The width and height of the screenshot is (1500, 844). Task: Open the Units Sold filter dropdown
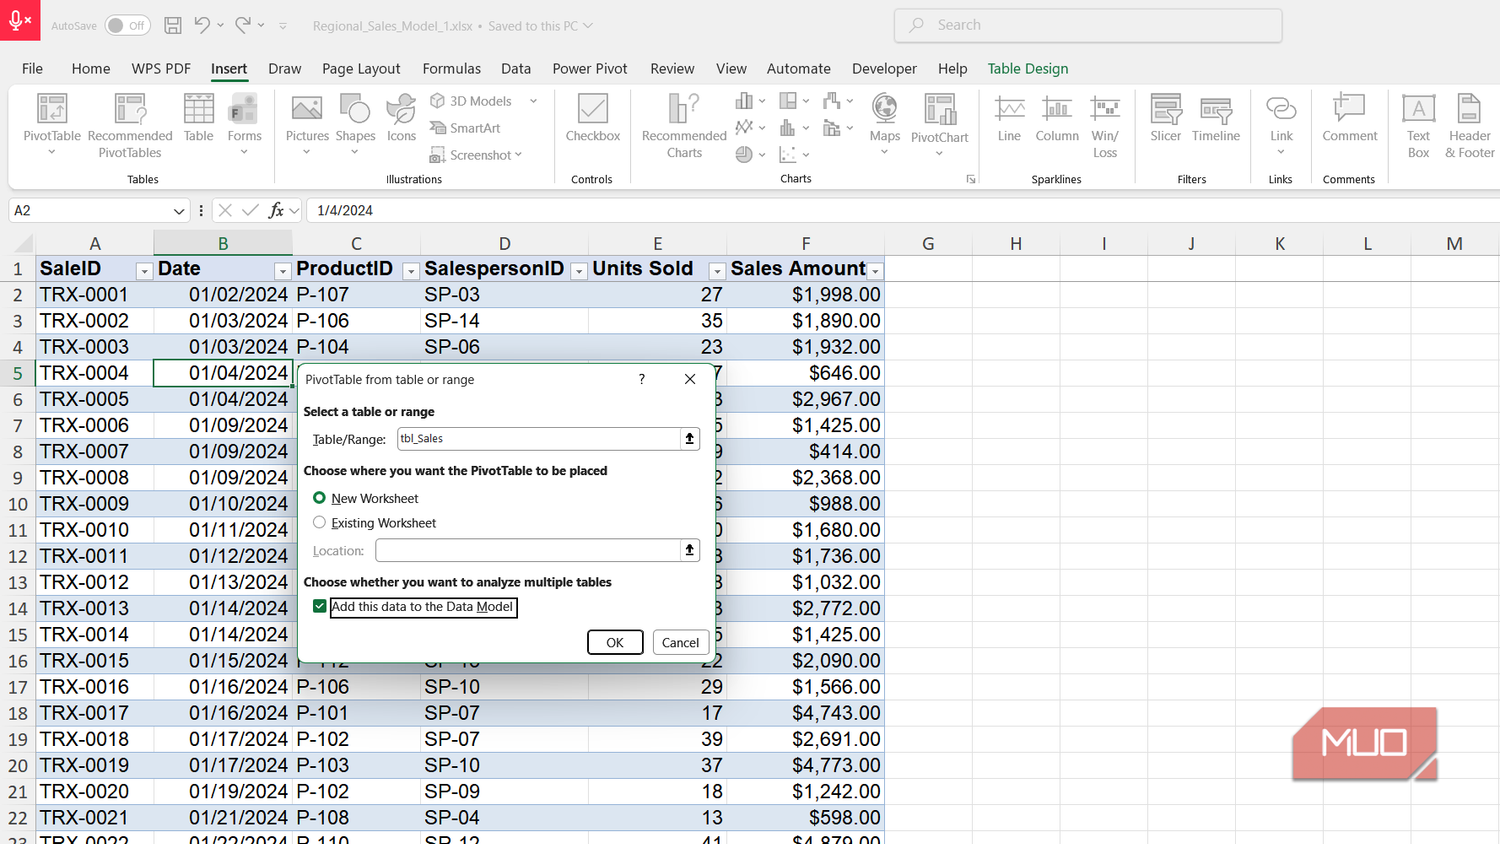(716, 272)
